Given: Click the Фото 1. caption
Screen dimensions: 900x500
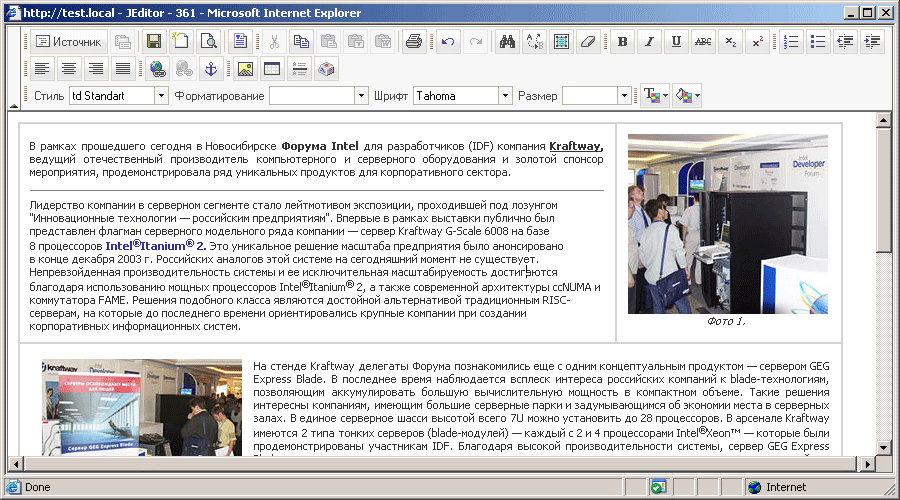Looking at the screenshot, I should click(x=727, y=321).
